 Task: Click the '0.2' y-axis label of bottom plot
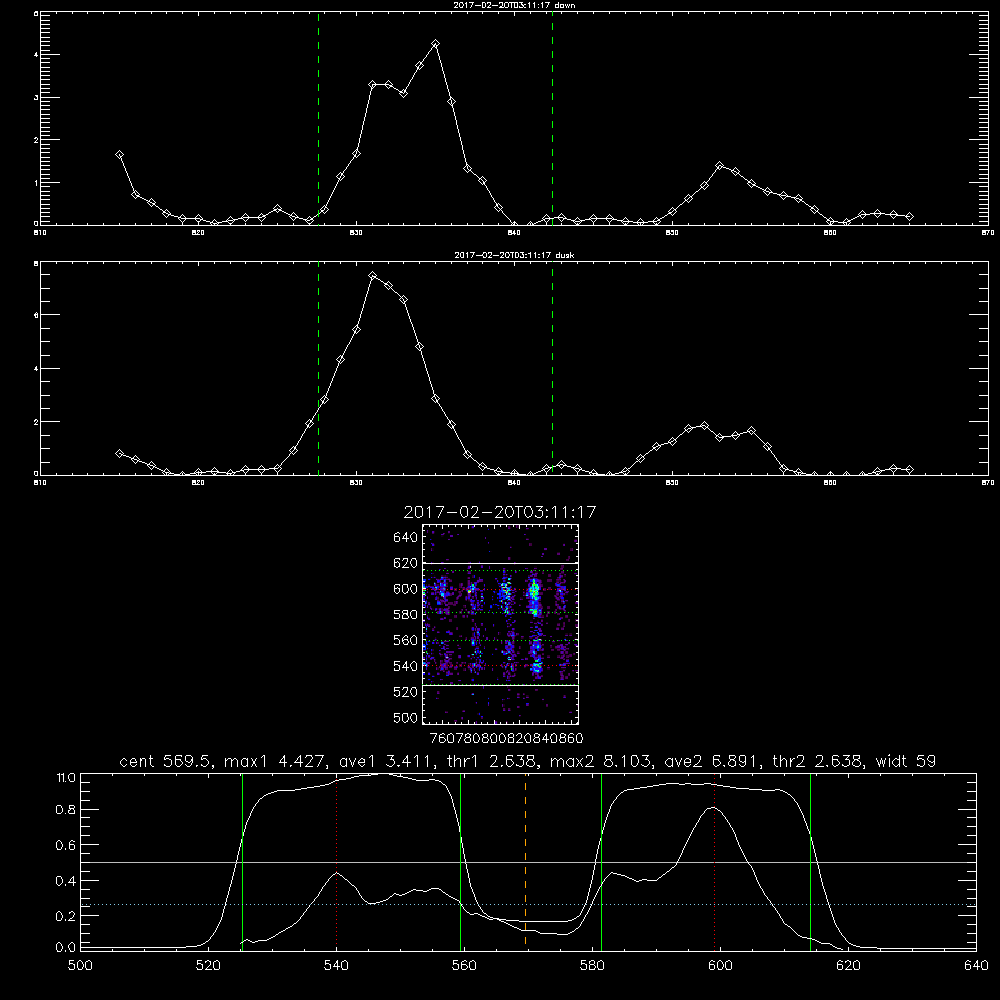66,916
